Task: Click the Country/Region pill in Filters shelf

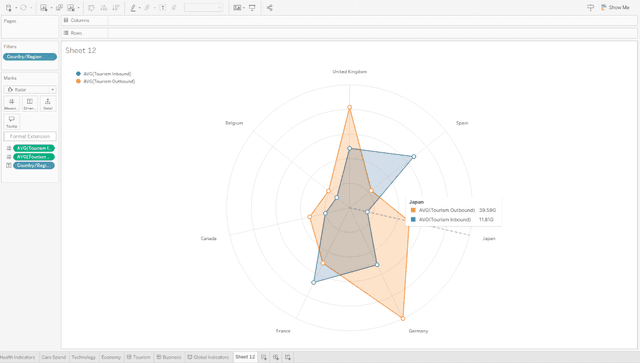Action: pos(30,57)
